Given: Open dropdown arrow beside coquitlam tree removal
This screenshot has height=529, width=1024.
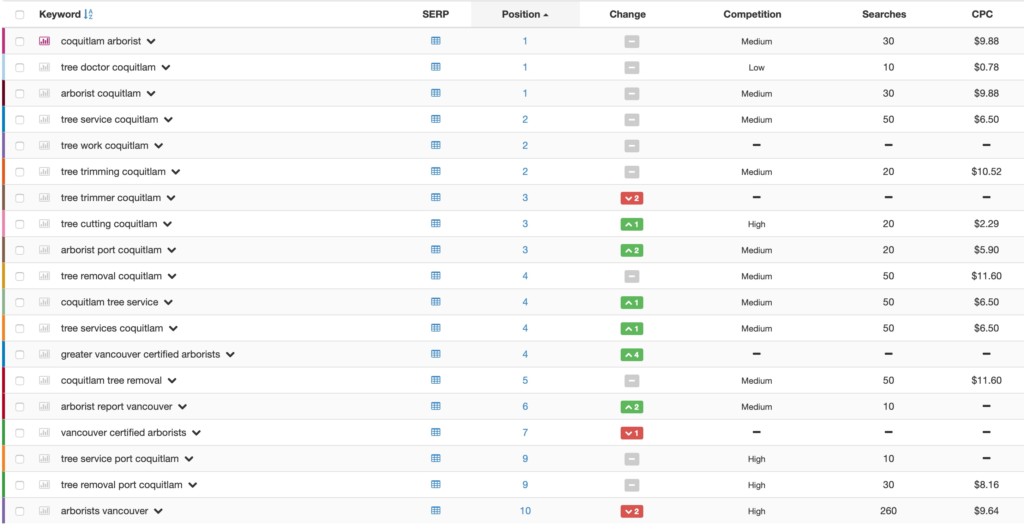Looking at the screenshot, I should 172,381.
